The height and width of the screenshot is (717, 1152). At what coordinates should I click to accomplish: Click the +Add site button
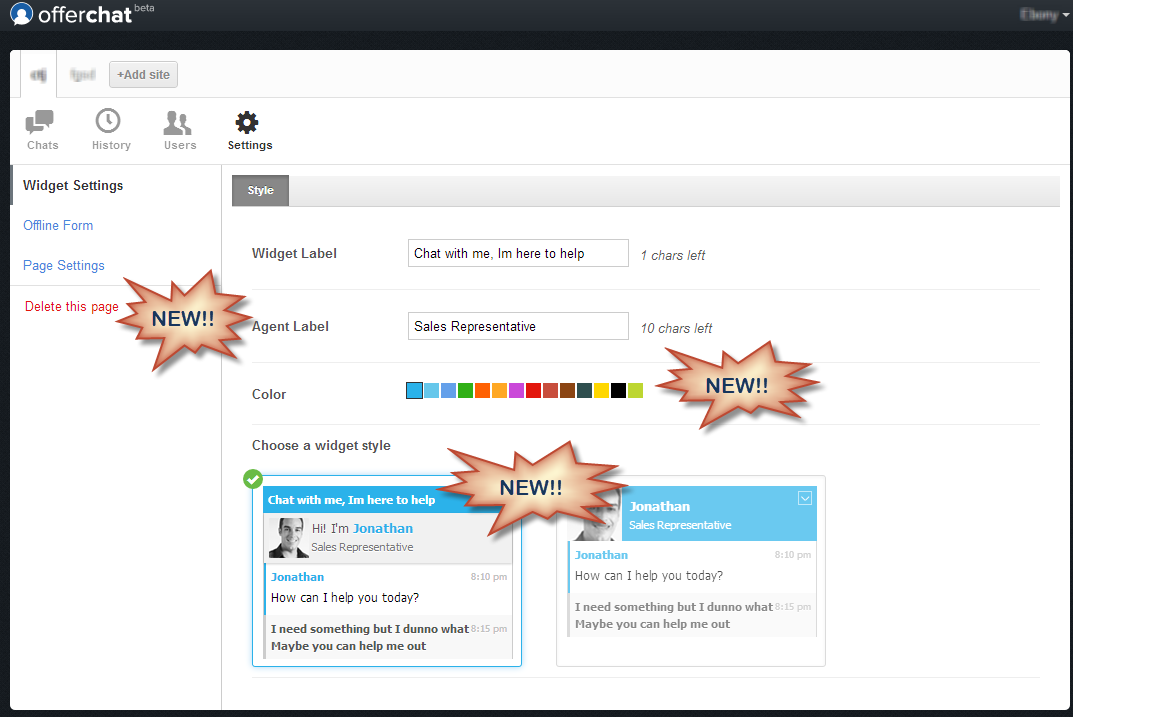coord(143,74)
